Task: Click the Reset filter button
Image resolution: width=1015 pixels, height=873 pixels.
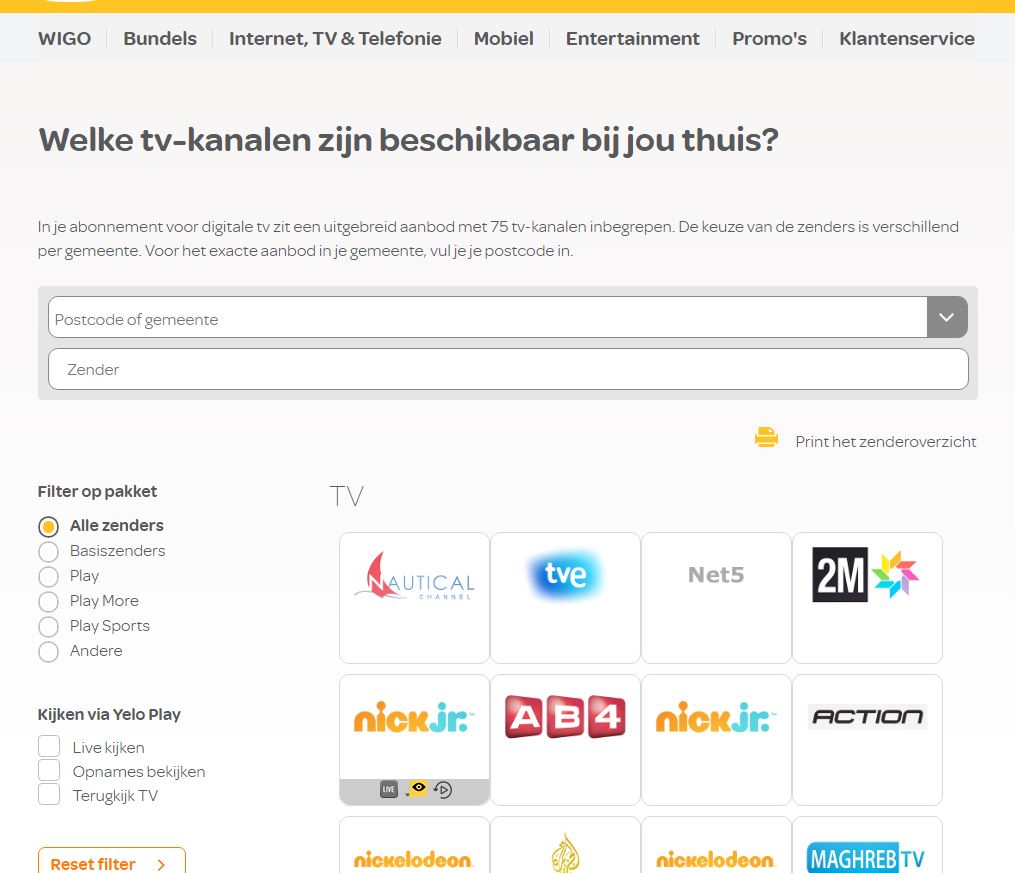Action: point(112,861)
